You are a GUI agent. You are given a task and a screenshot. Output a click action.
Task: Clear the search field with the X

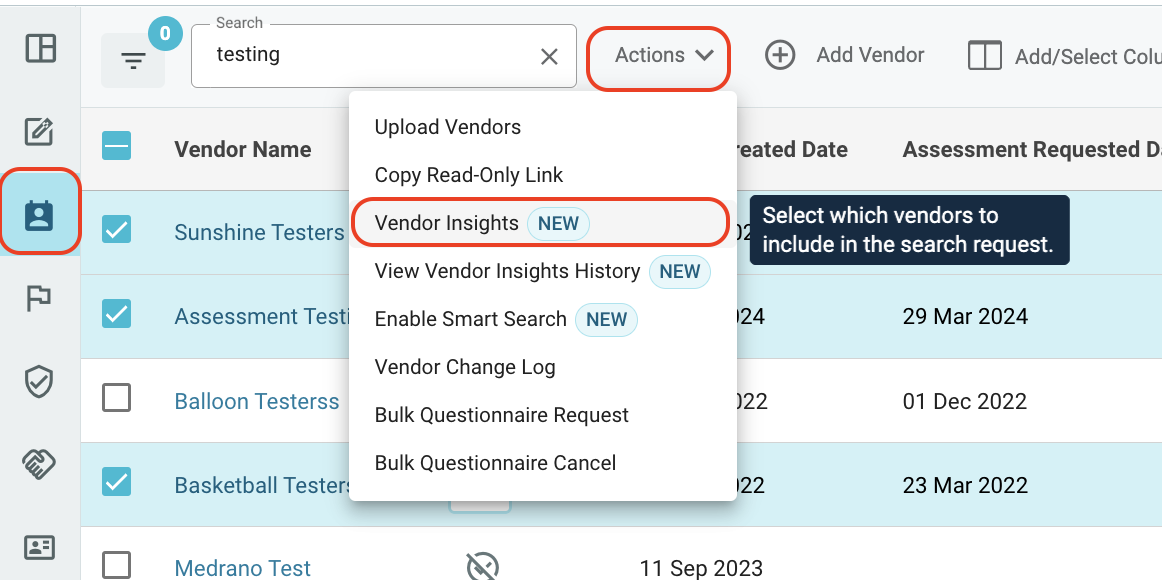549,56
